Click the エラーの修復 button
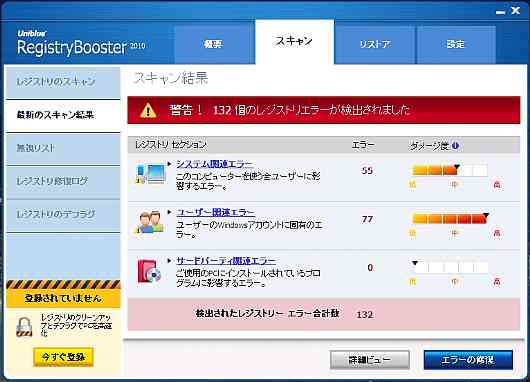 tap(468, 360)
